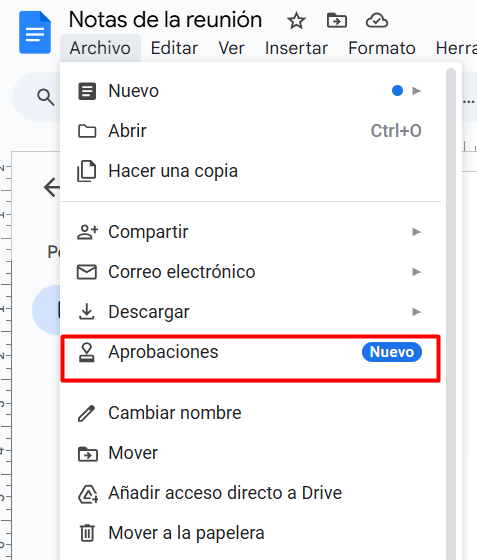This screenshot has height=560, width=477.
Task: Click the move-to-folder icon beside title
Action: point(337,20)
